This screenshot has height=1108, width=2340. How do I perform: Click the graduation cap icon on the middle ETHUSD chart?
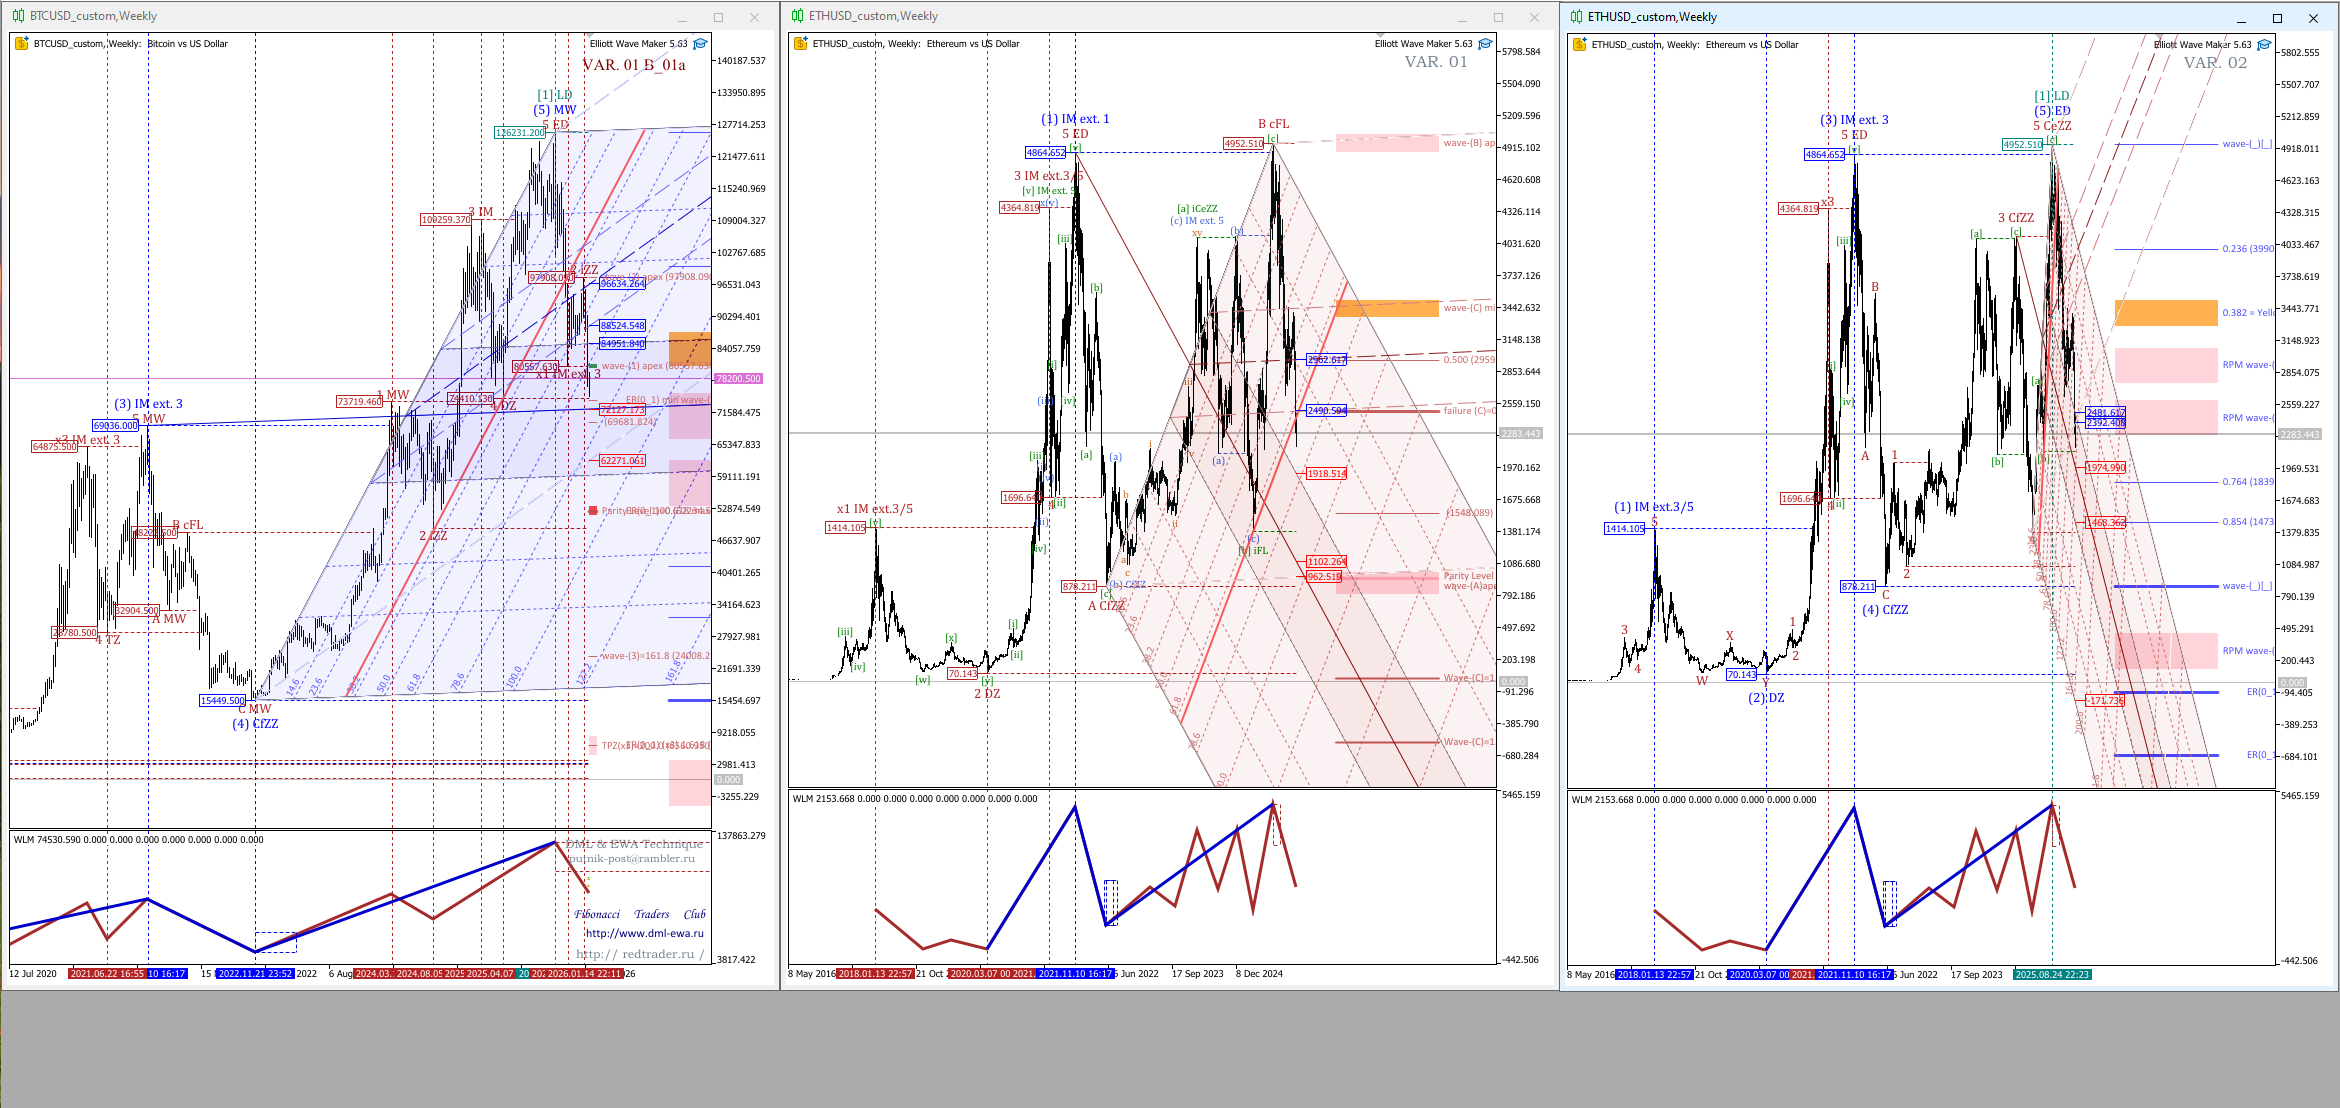1485,44
